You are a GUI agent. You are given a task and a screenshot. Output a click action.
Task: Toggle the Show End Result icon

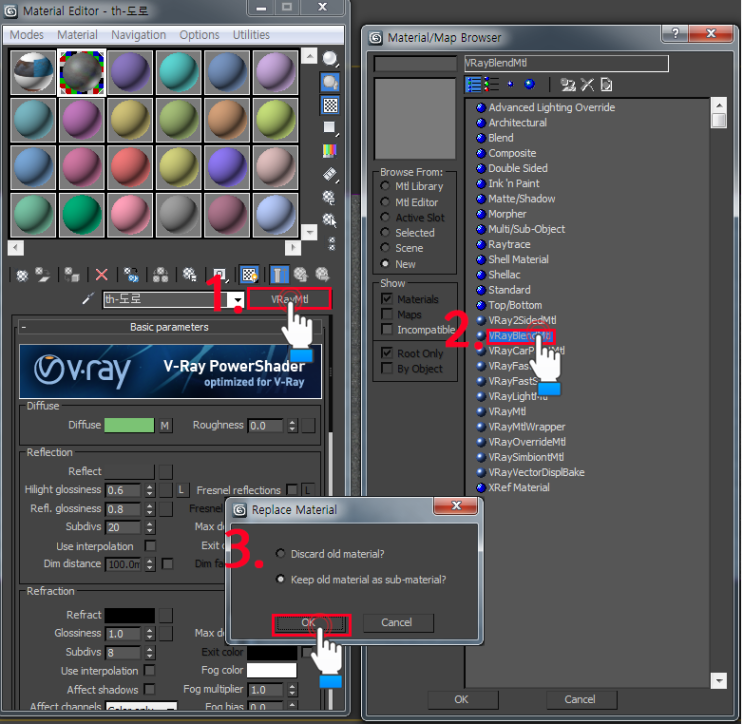(279, 274)
